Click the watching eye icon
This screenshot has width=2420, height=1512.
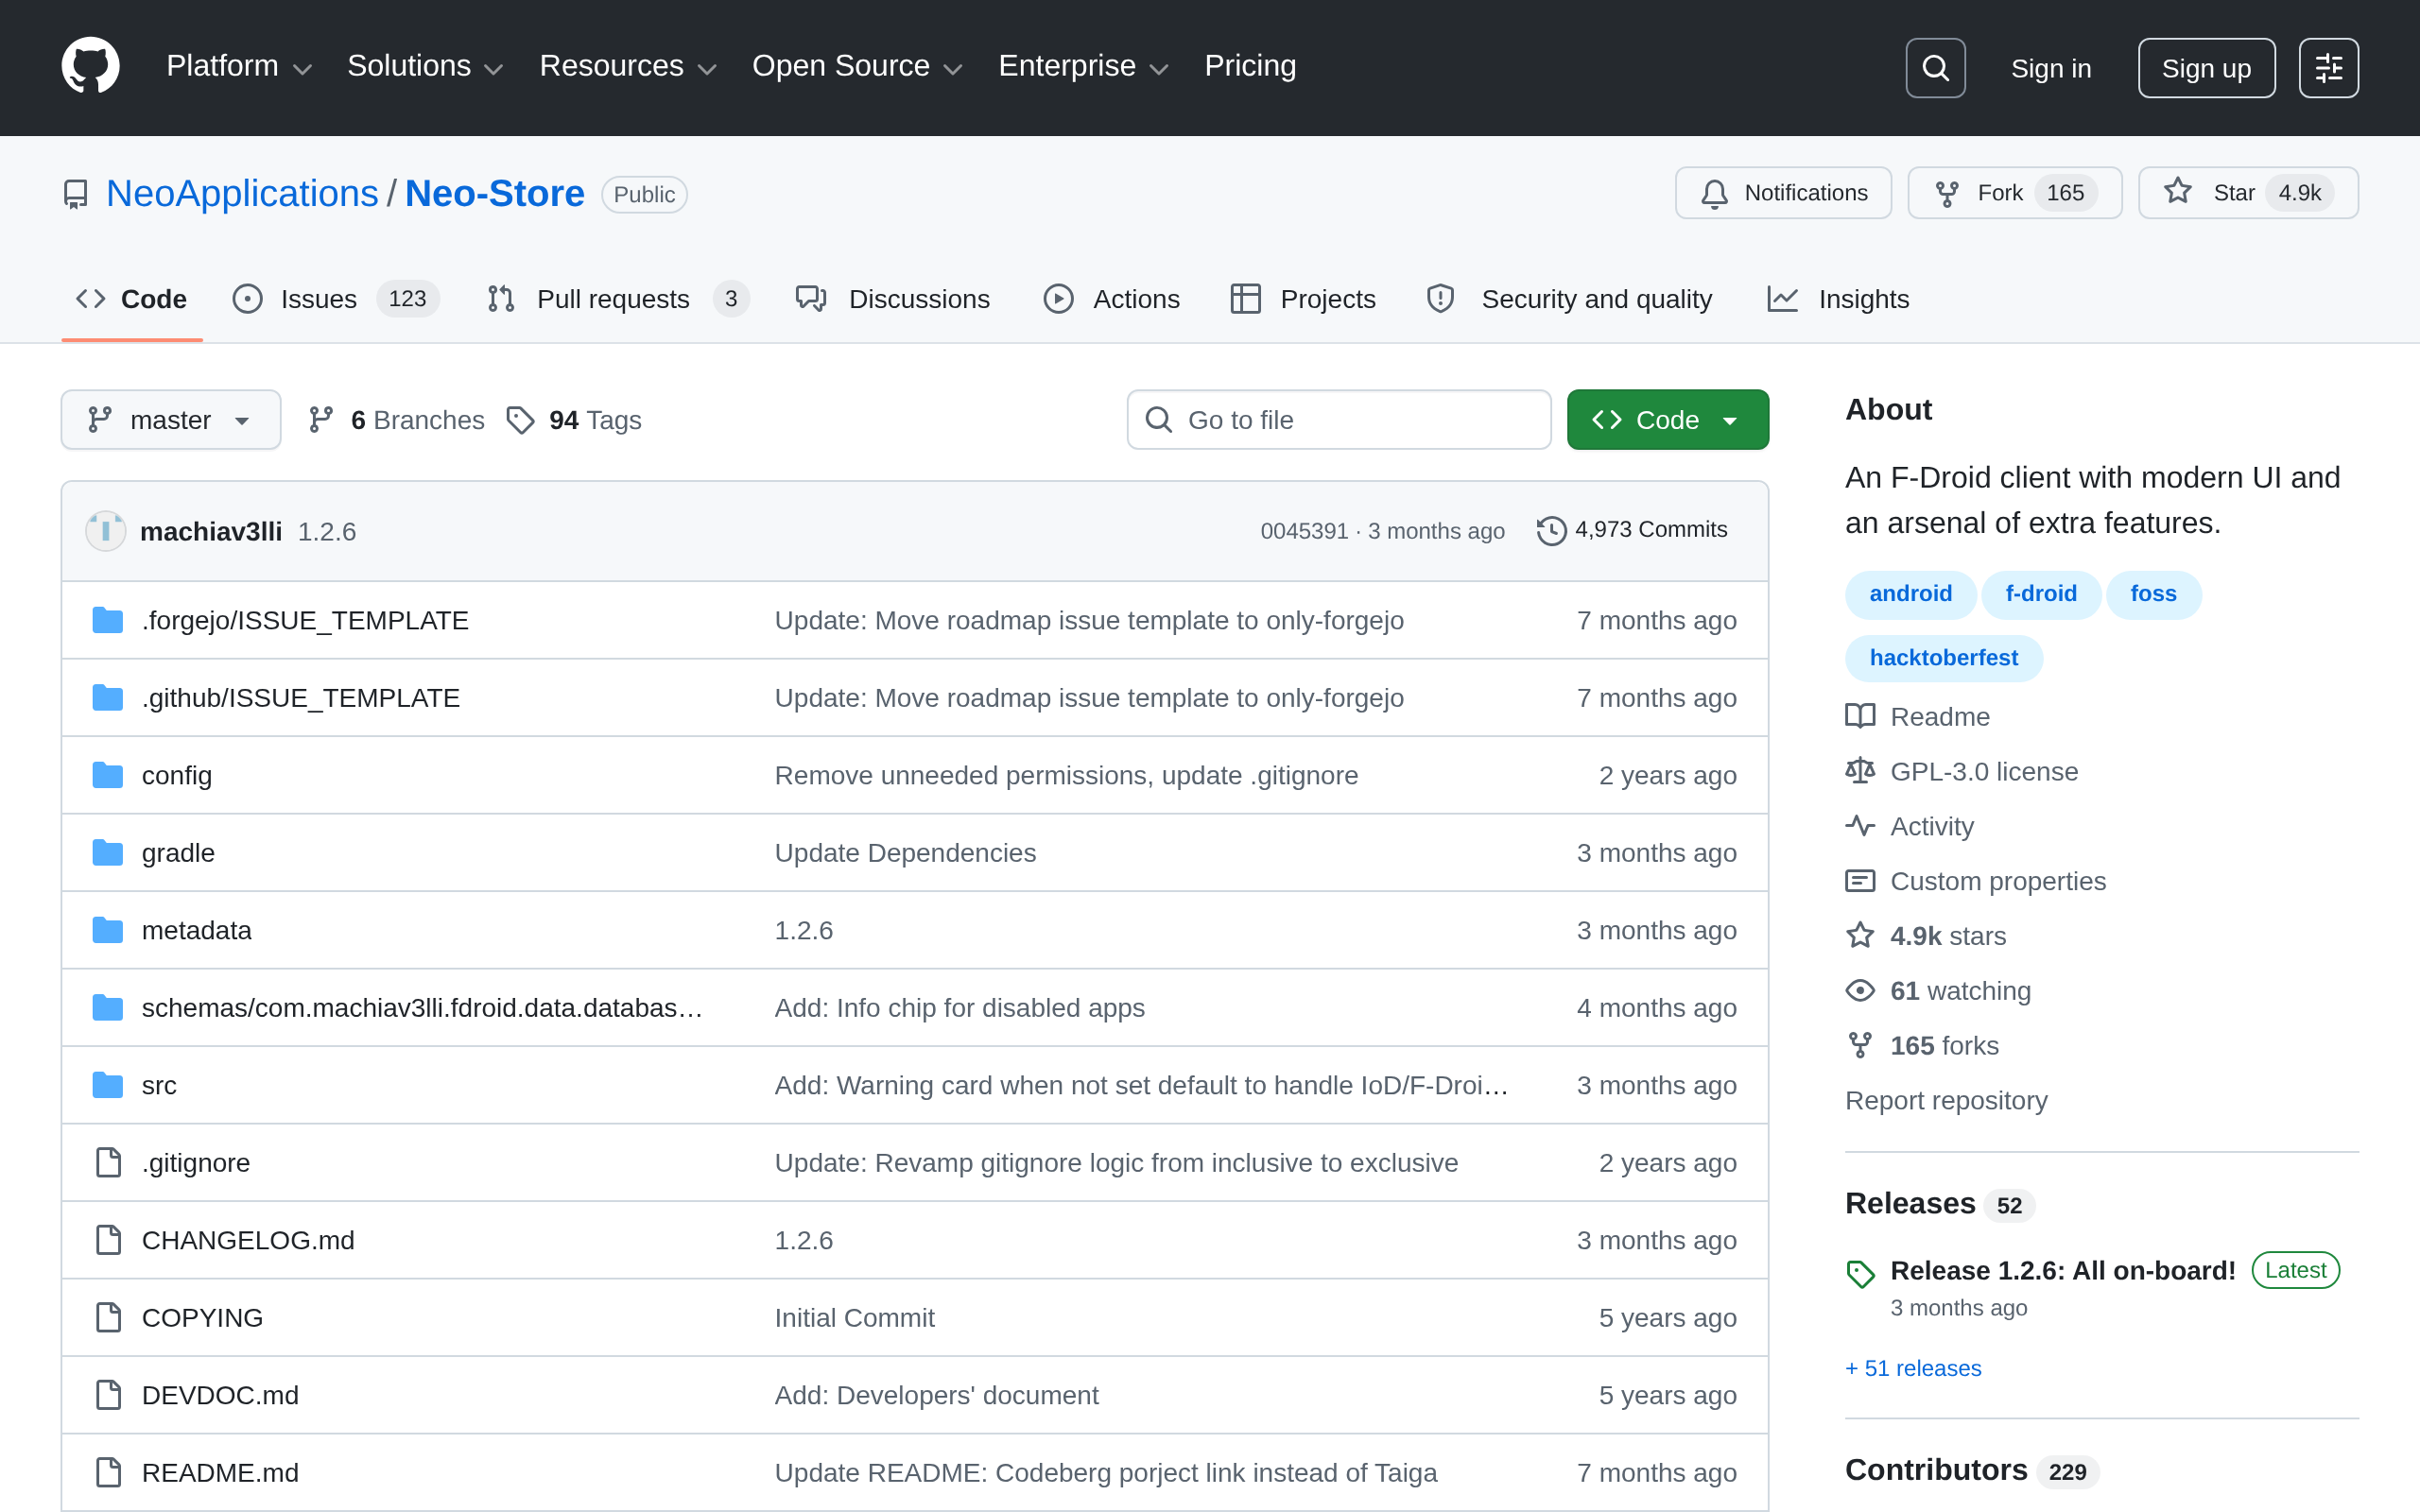(1860, 990)
